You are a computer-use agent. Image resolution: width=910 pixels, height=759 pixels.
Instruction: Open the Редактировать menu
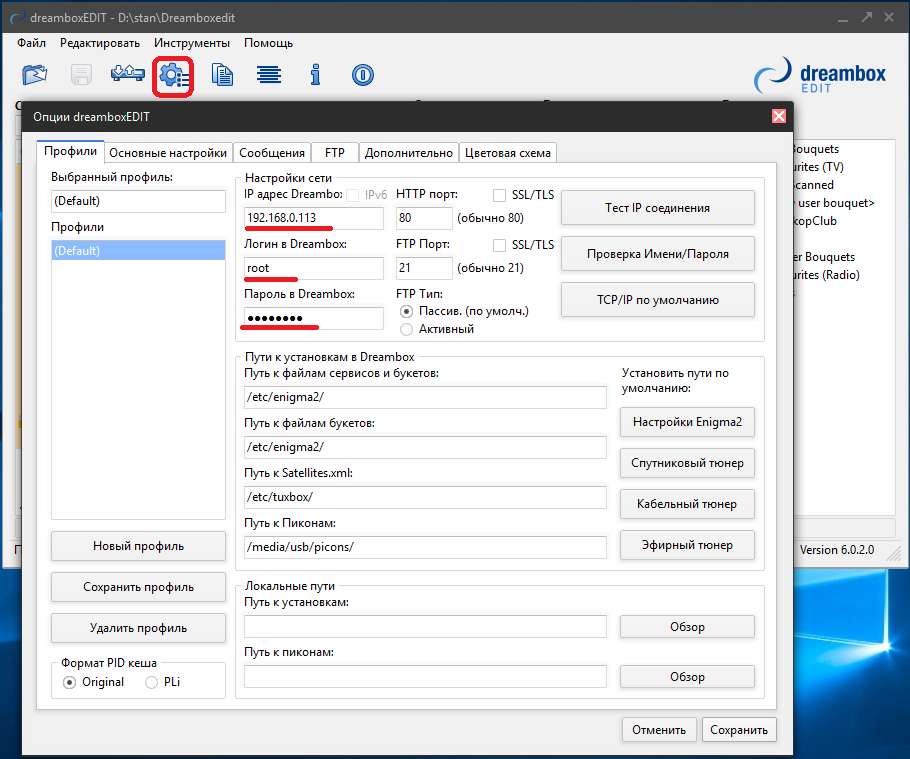pos(100,43)
